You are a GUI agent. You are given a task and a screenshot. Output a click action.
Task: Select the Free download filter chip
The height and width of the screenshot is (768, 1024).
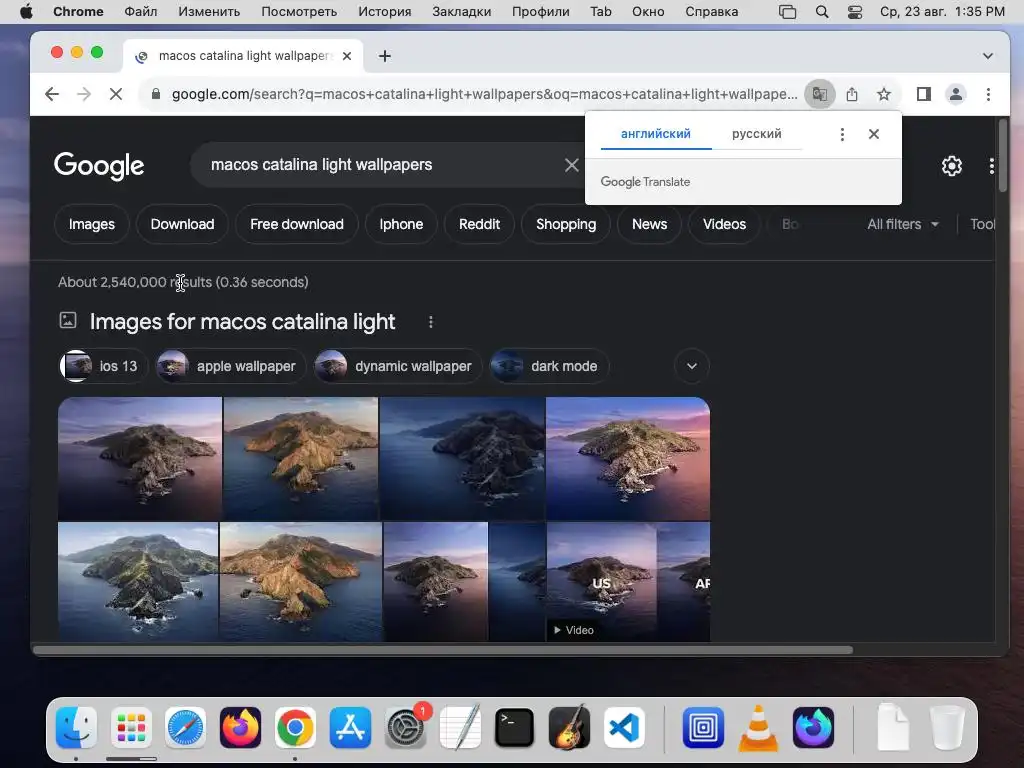tap(296, 225)
